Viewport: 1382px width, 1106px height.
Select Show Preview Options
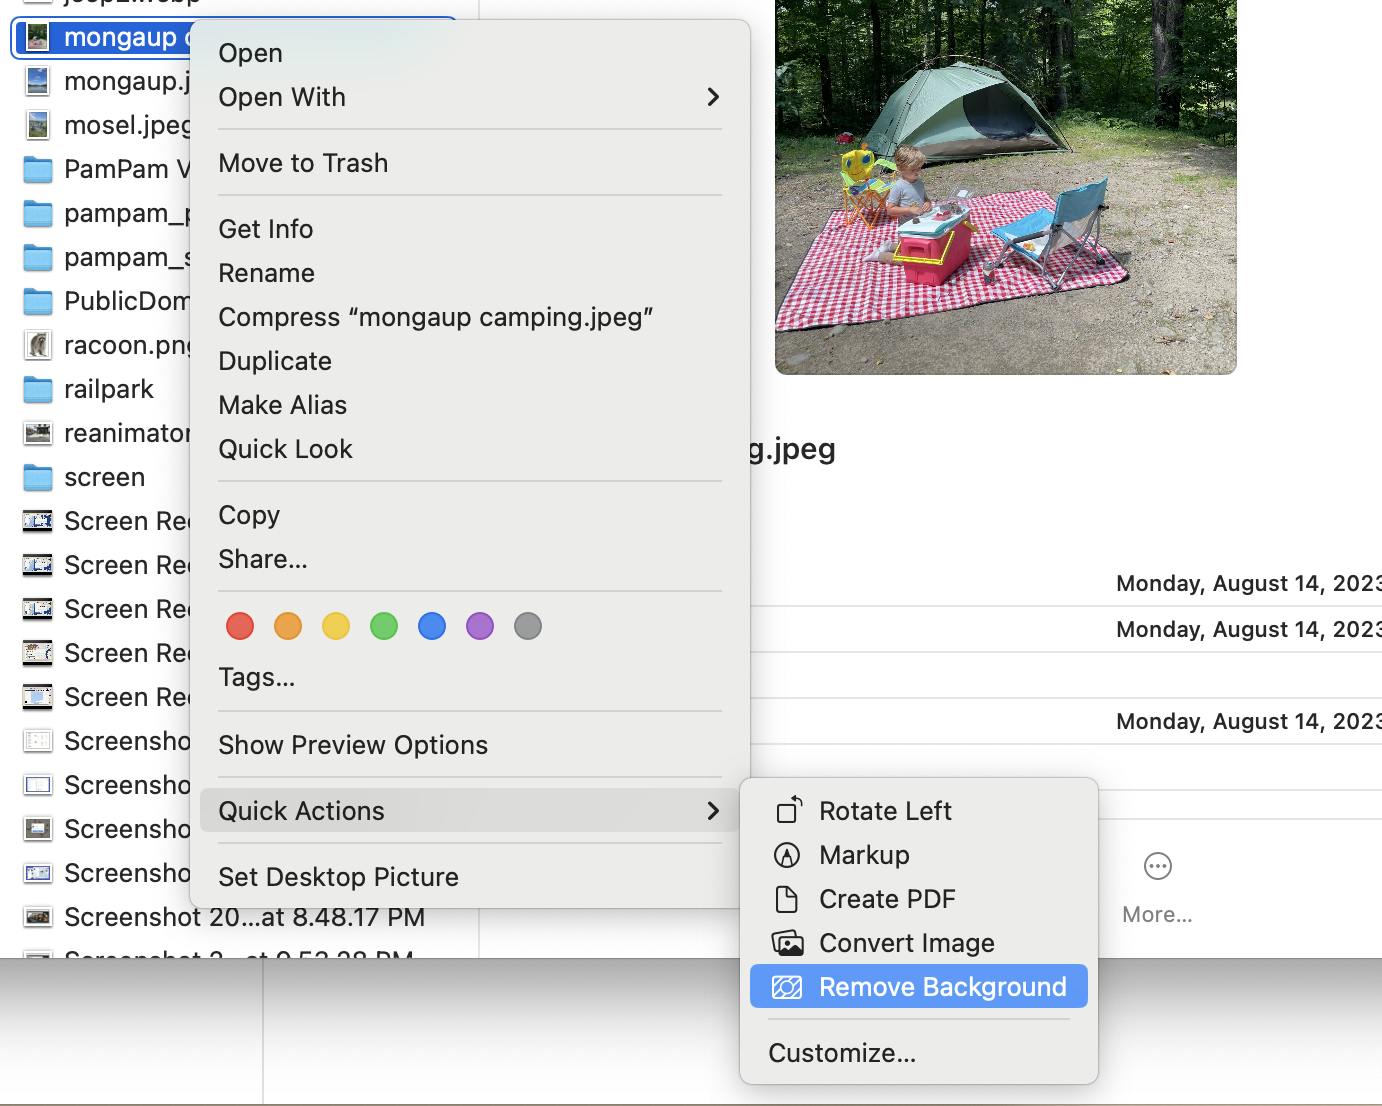click(470, 745)
